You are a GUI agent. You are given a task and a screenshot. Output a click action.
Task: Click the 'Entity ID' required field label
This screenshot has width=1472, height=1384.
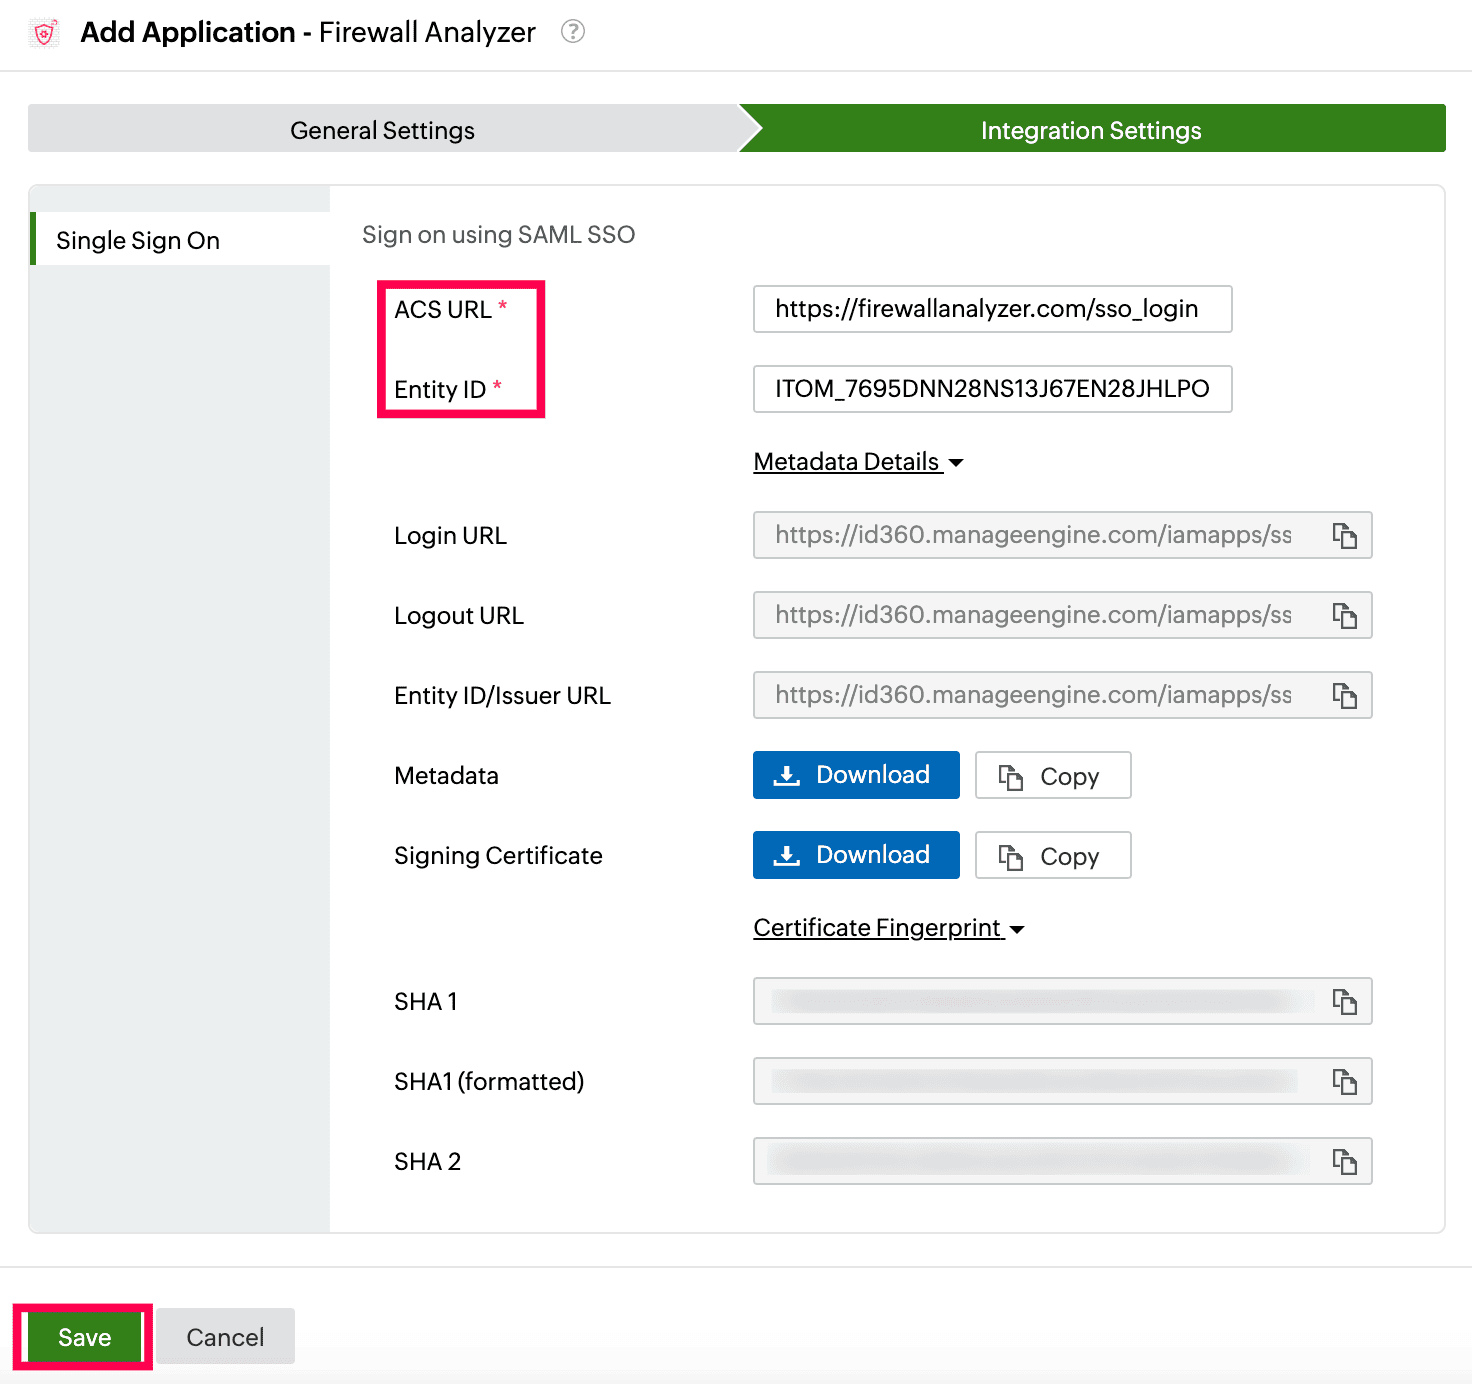[x=440, y=390]
